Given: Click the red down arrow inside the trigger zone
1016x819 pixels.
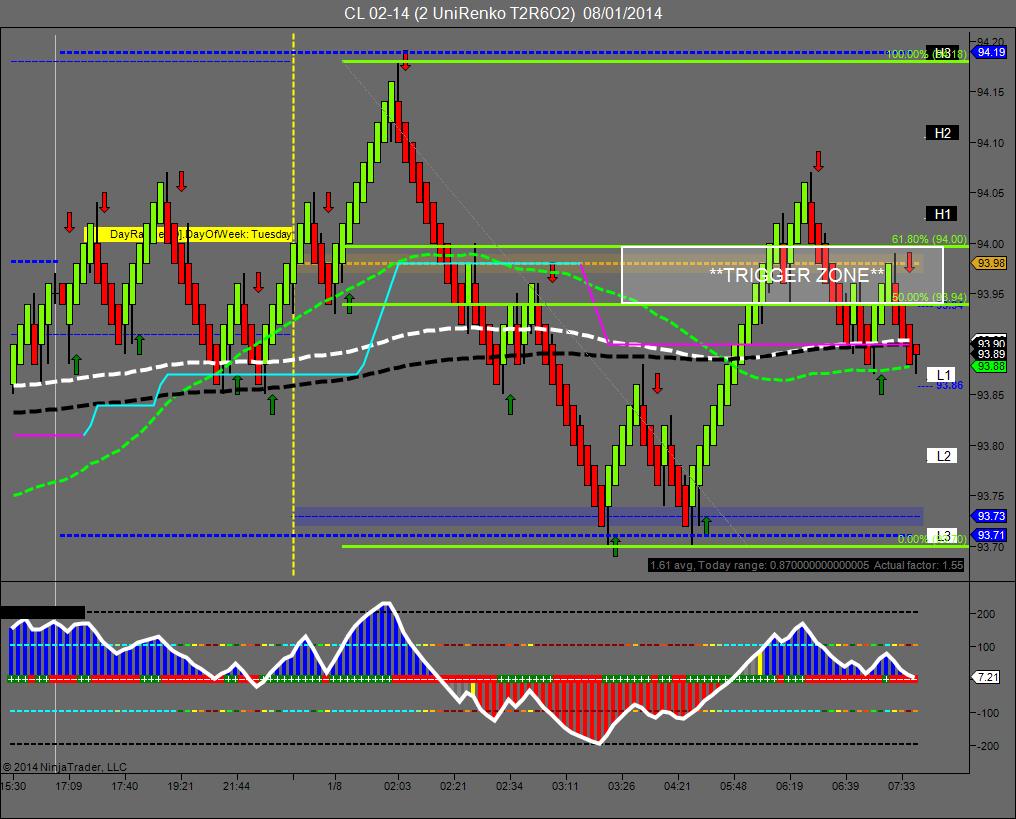Looking at the screenshot, I should pos(910,262).
